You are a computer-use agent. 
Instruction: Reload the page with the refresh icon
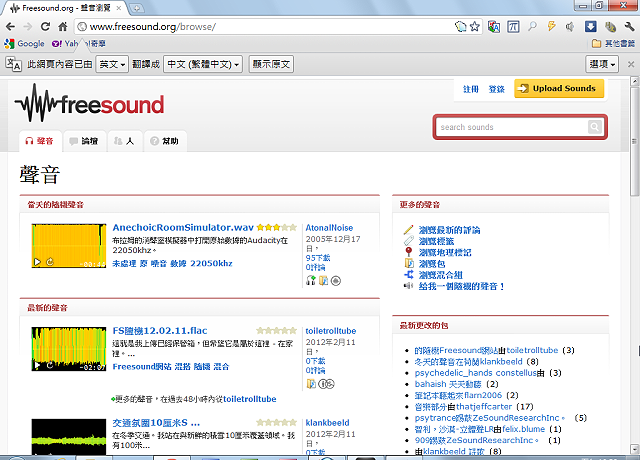pyautogui.click(x=45, y=27)
